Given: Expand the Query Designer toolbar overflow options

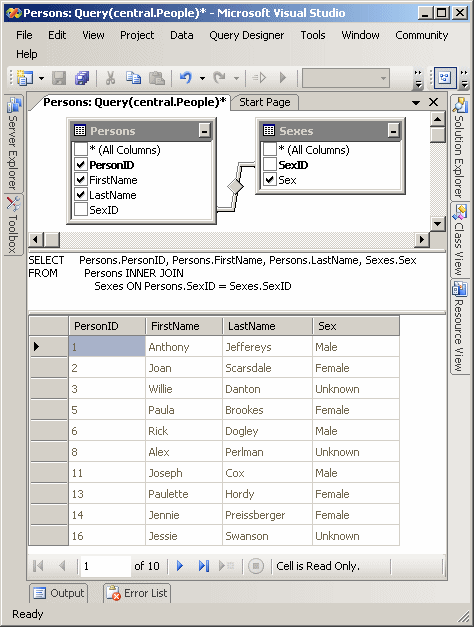Looking at the screenshot, I should click(x=464, y=78).
